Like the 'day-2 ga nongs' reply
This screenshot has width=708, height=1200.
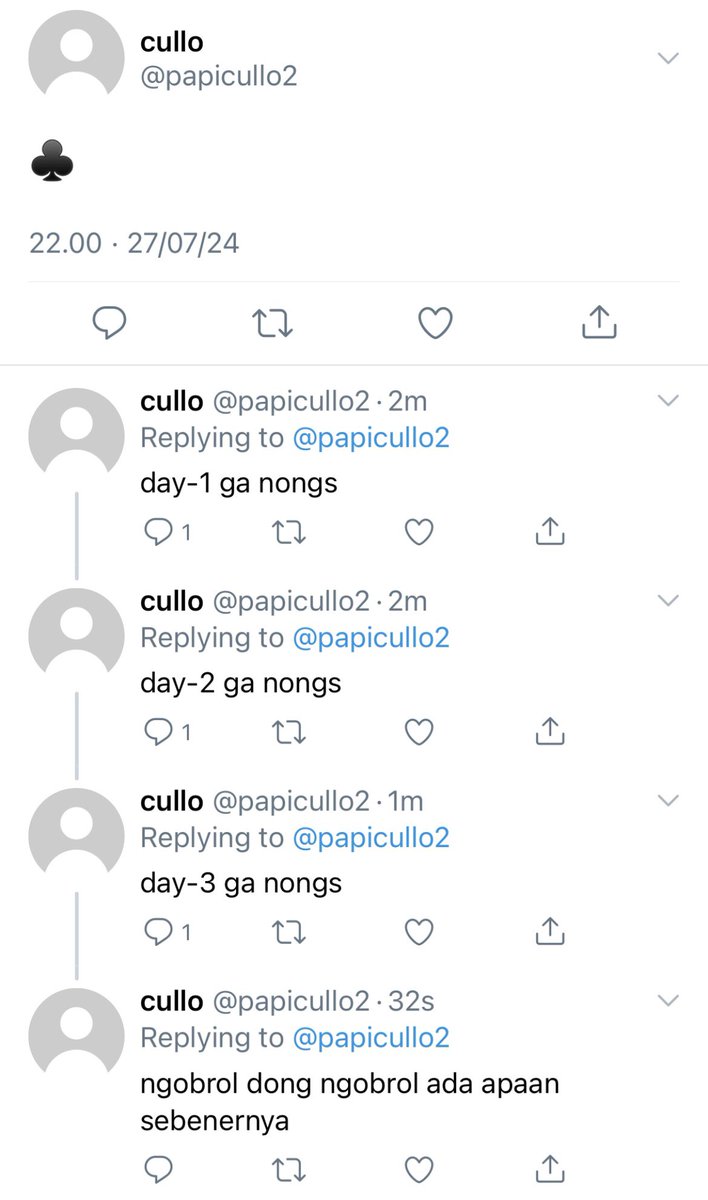click(x=418, y=733)
